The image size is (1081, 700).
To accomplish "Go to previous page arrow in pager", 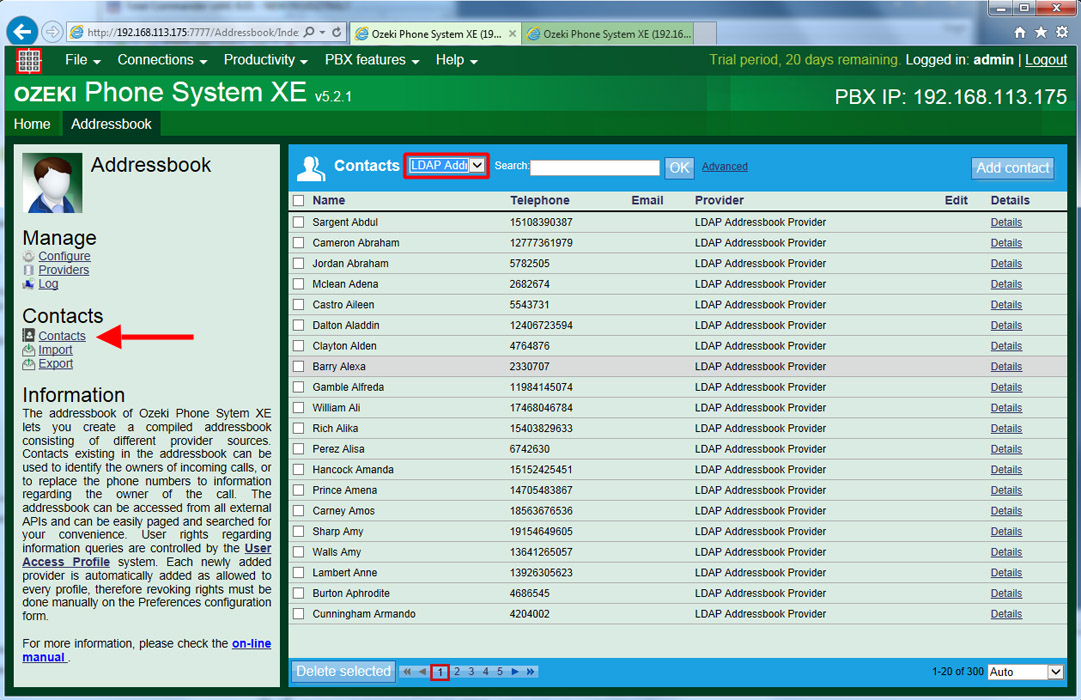I will coord(423,672).
